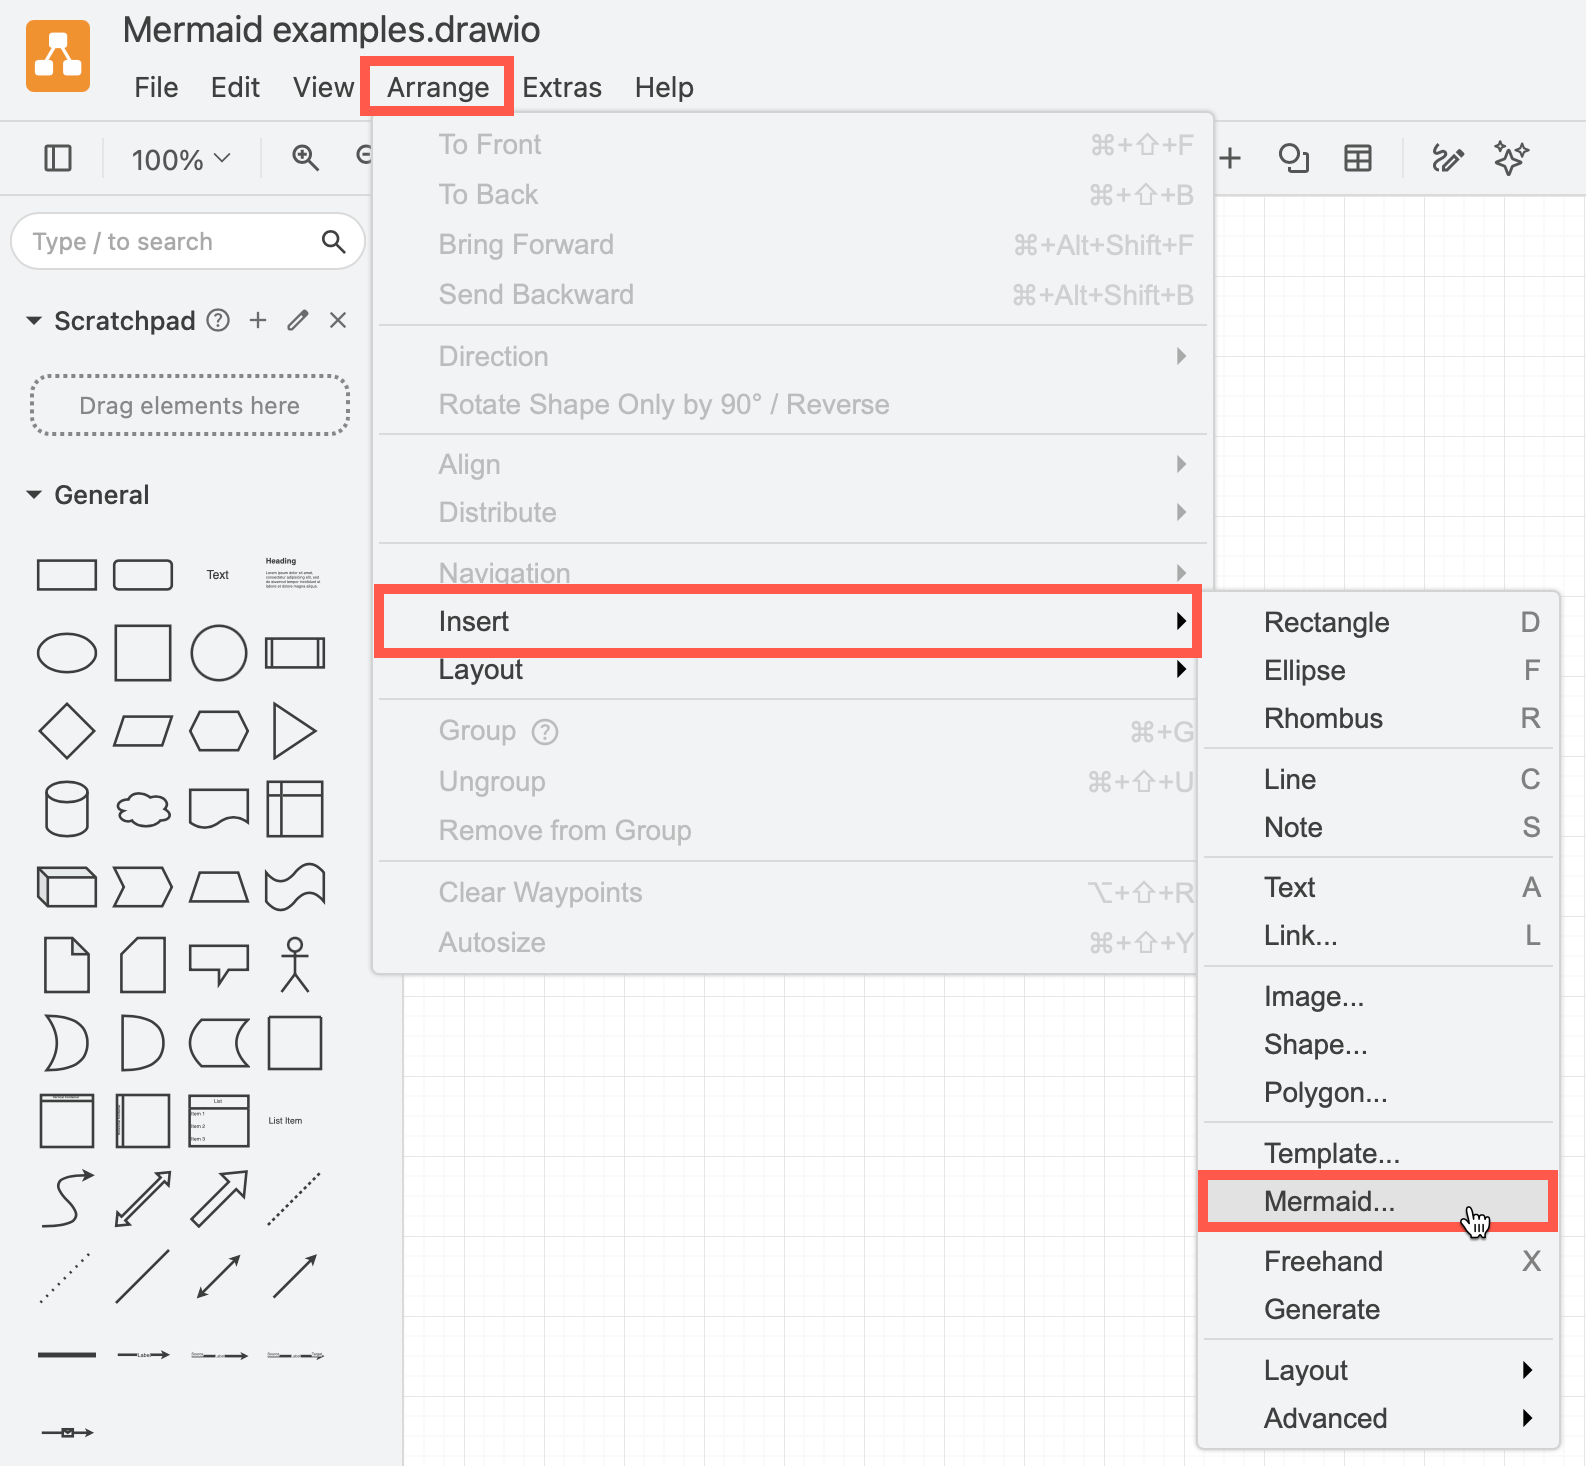The image size is (1586, 1466).
Task: Add a new scratchpad item with plus
Action: coord(258,320)
